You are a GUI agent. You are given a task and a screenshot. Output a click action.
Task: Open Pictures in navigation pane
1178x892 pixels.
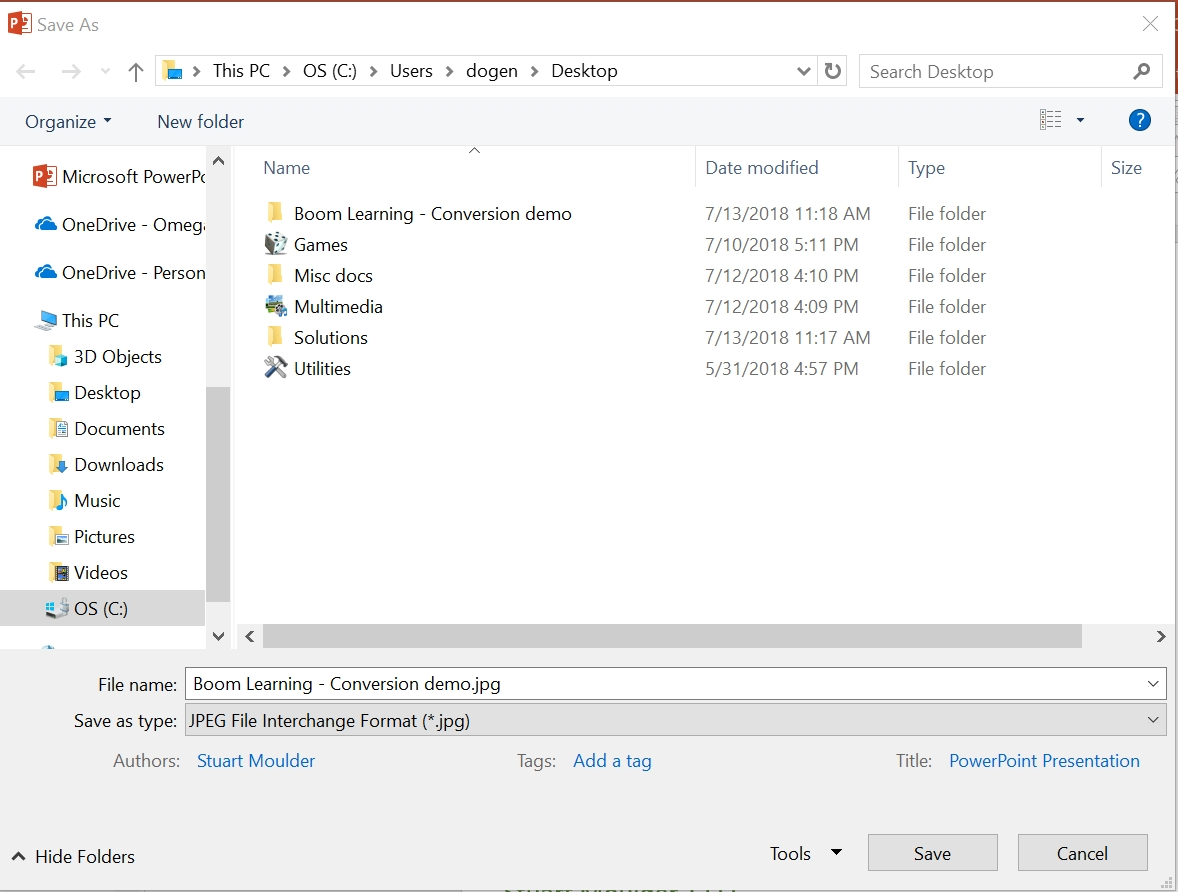(x=92, y=537)
